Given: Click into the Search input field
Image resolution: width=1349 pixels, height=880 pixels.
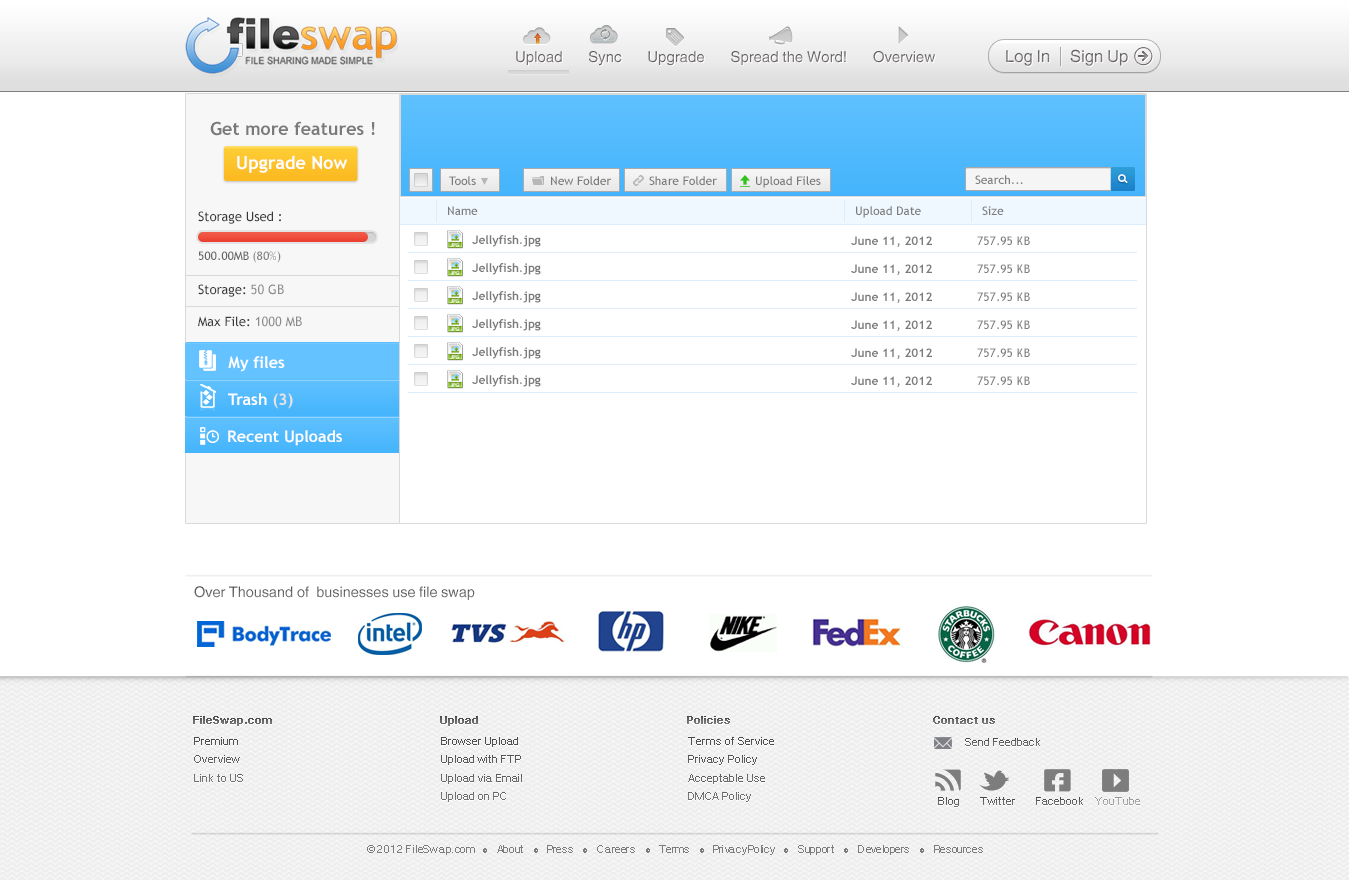Looking at the screenshot, I should tap(1037, 180).
